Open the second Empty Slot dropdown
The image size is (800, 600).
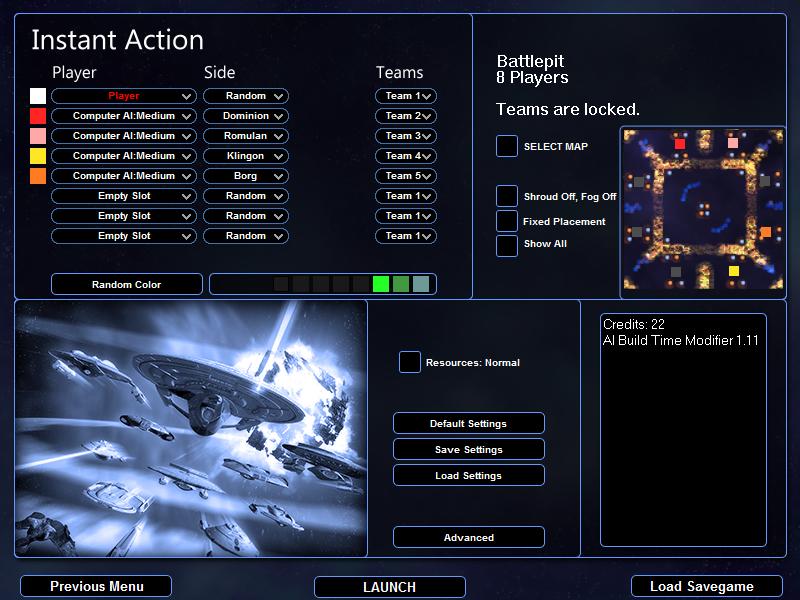(x=124, y=216)
